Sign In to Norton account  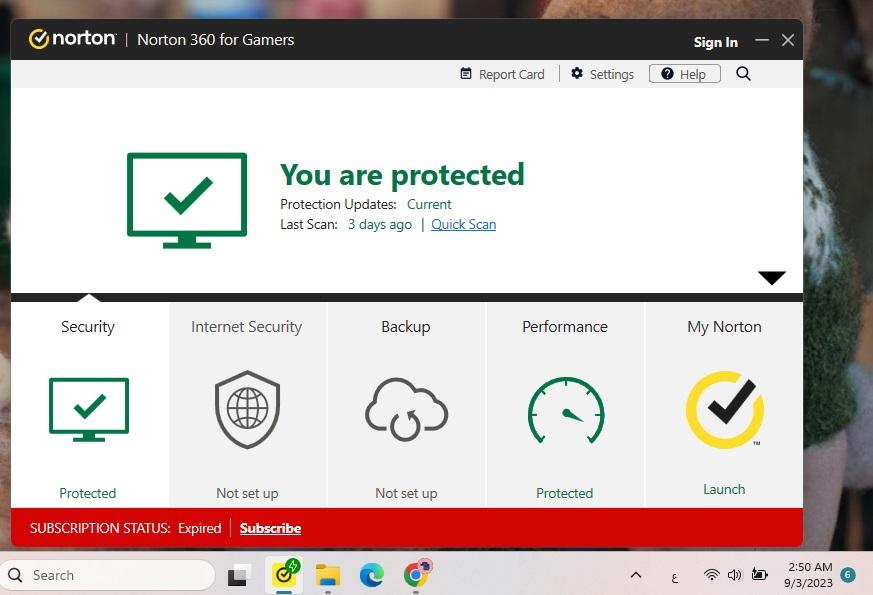pyautogui.click(x=715, y=42)
